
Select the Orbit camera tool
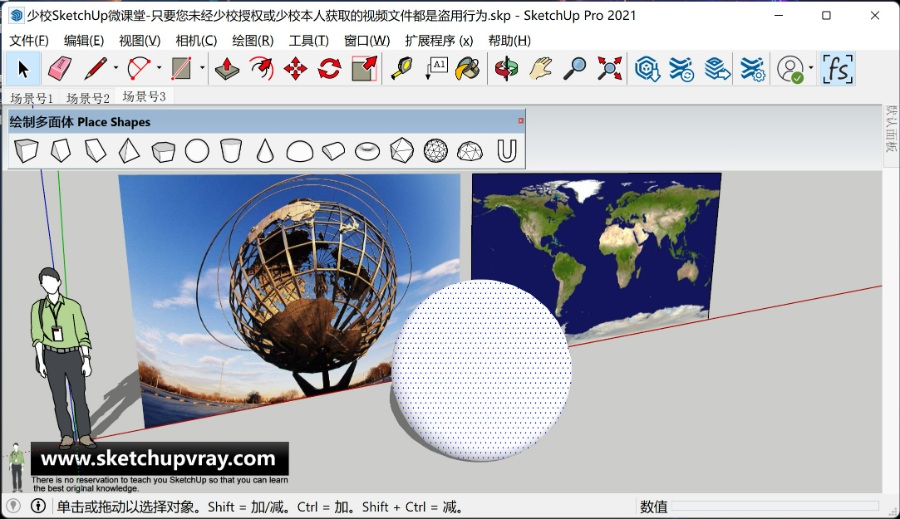pos(506,69)
